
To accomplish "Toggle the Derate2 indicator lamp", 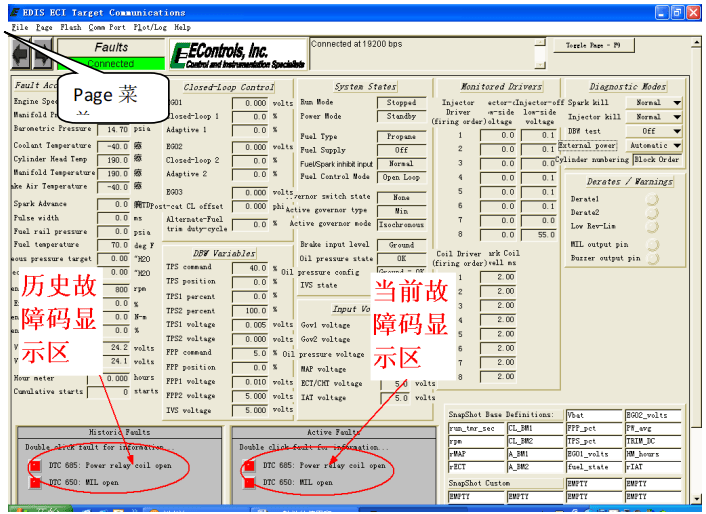I will click(x=652, y=212).
